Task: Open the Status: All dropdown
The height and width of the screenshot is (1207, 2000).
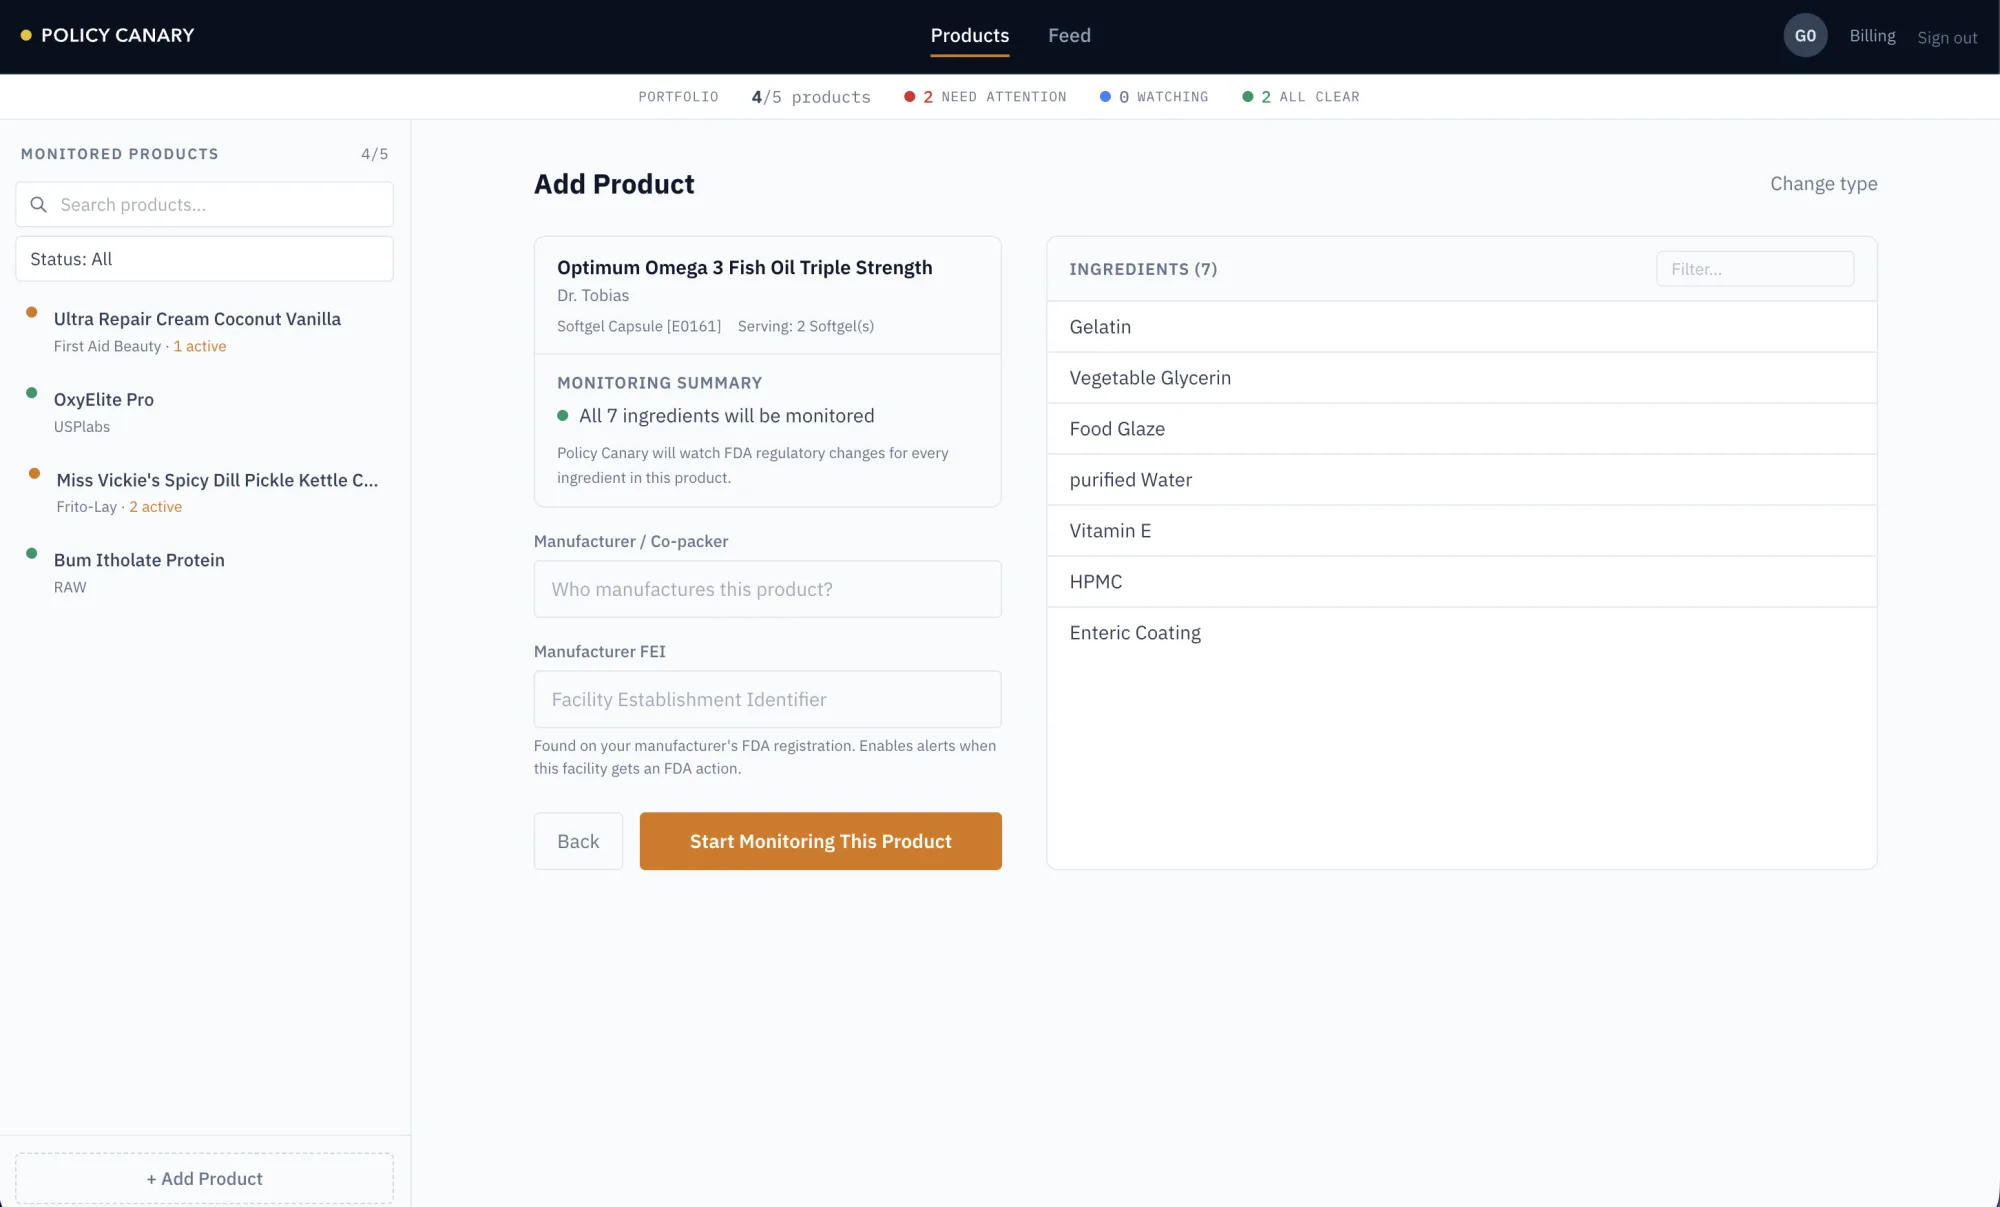Action: 204,259
